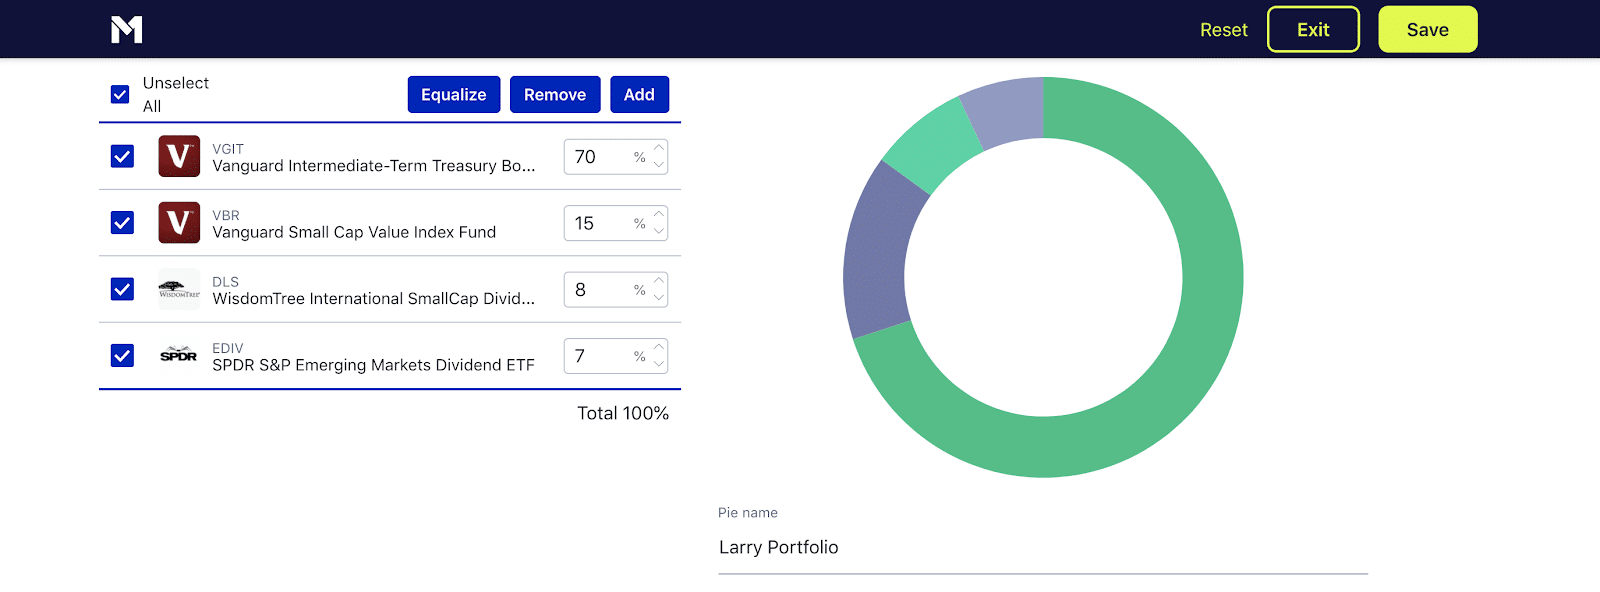Click the Unselect All label text
The image size is (1600, 592).
176,94
